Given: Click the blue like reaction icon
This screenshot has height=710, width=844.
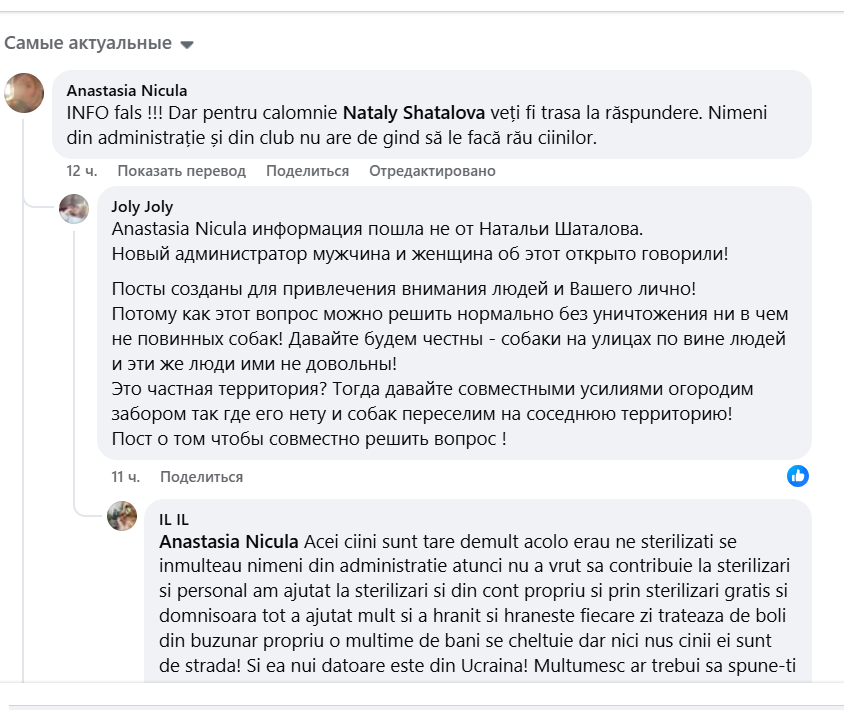Looking at the screenshot, I should pyautogui.click(x=797, y=476).
